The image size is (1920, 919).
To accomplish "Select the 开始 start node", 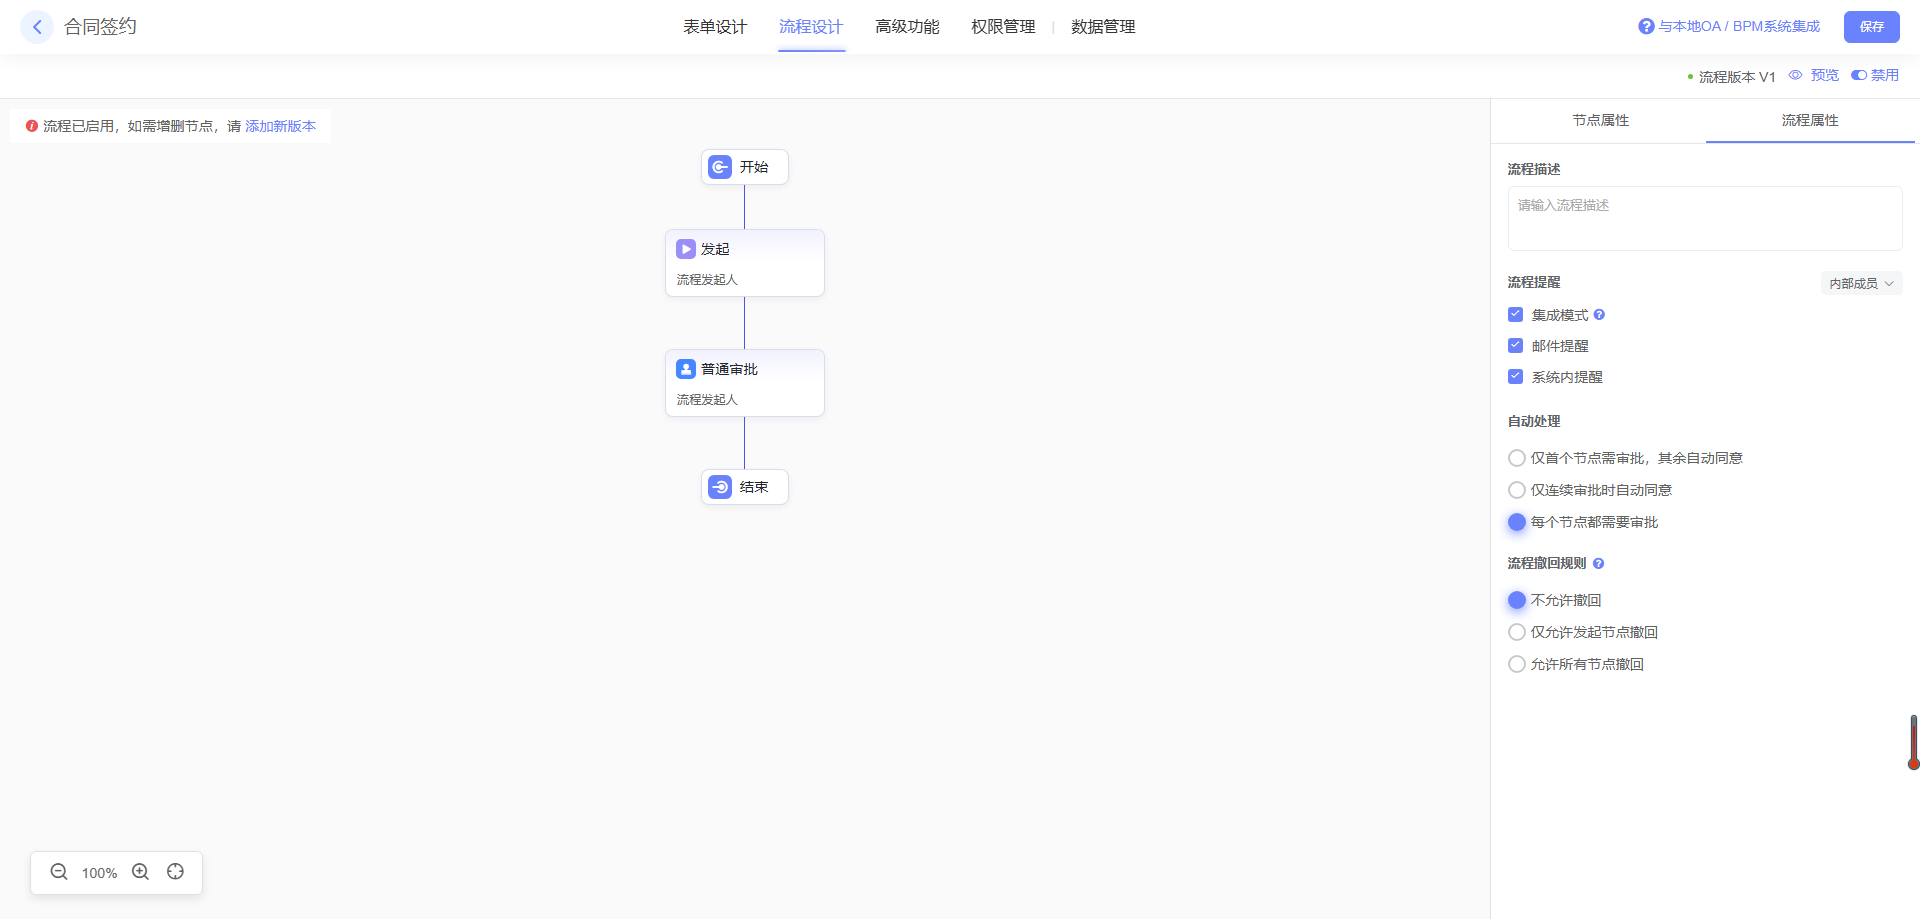I will pyautogui.click(x=744, y=167).
